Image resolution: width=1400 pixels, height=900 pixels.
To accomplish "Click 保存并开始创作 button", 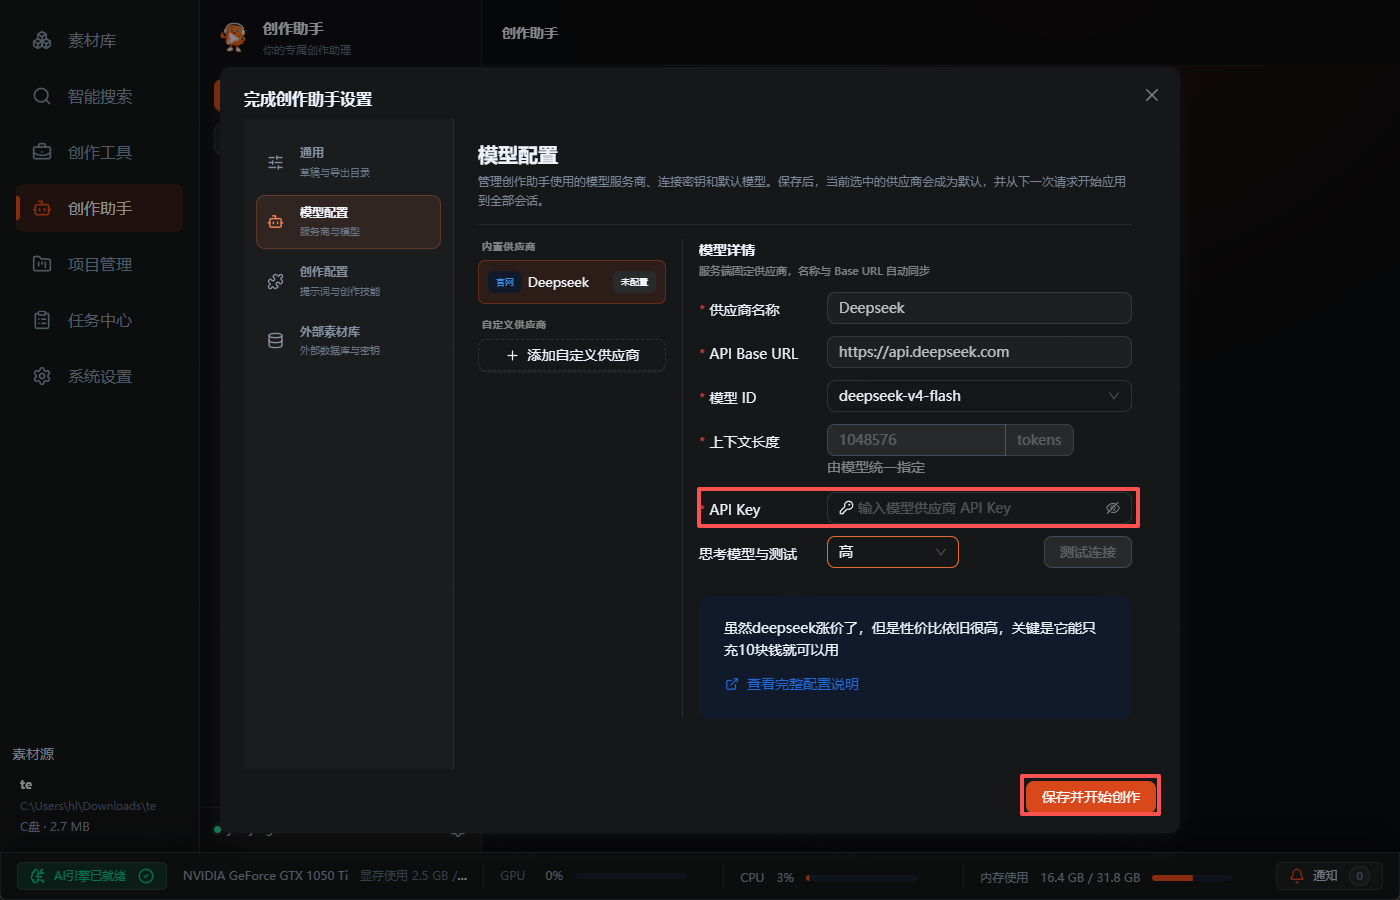I will [x=1090, y=797].
